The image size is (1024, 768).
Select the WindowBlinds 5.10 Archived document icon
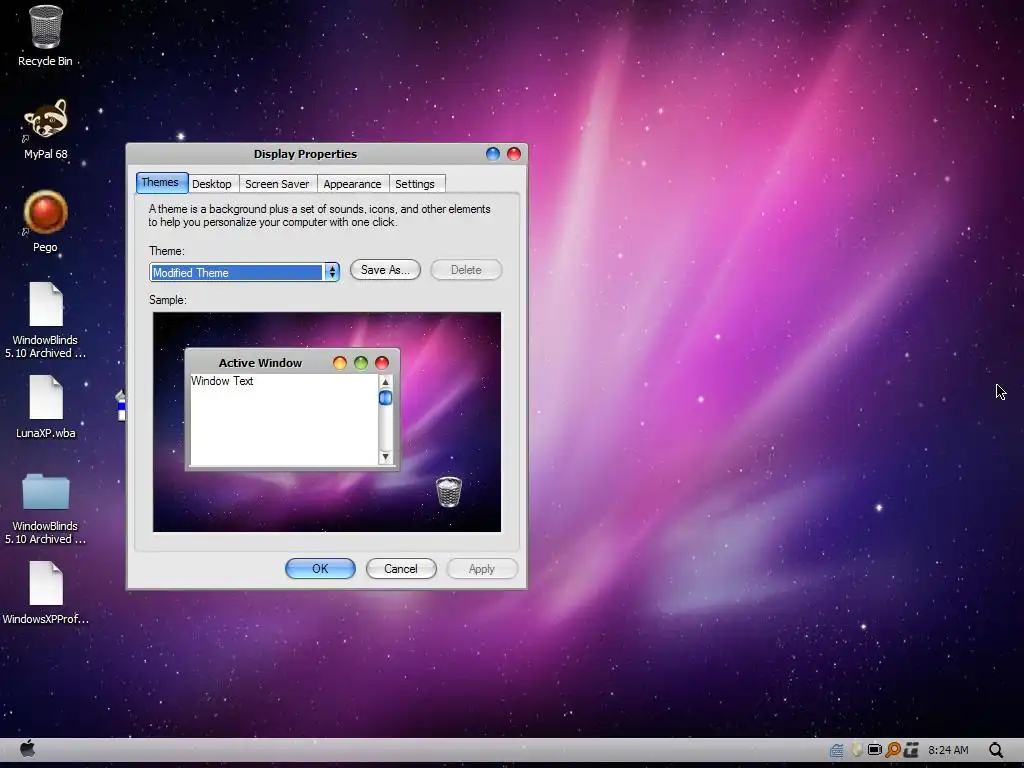(x=46, y=304)
